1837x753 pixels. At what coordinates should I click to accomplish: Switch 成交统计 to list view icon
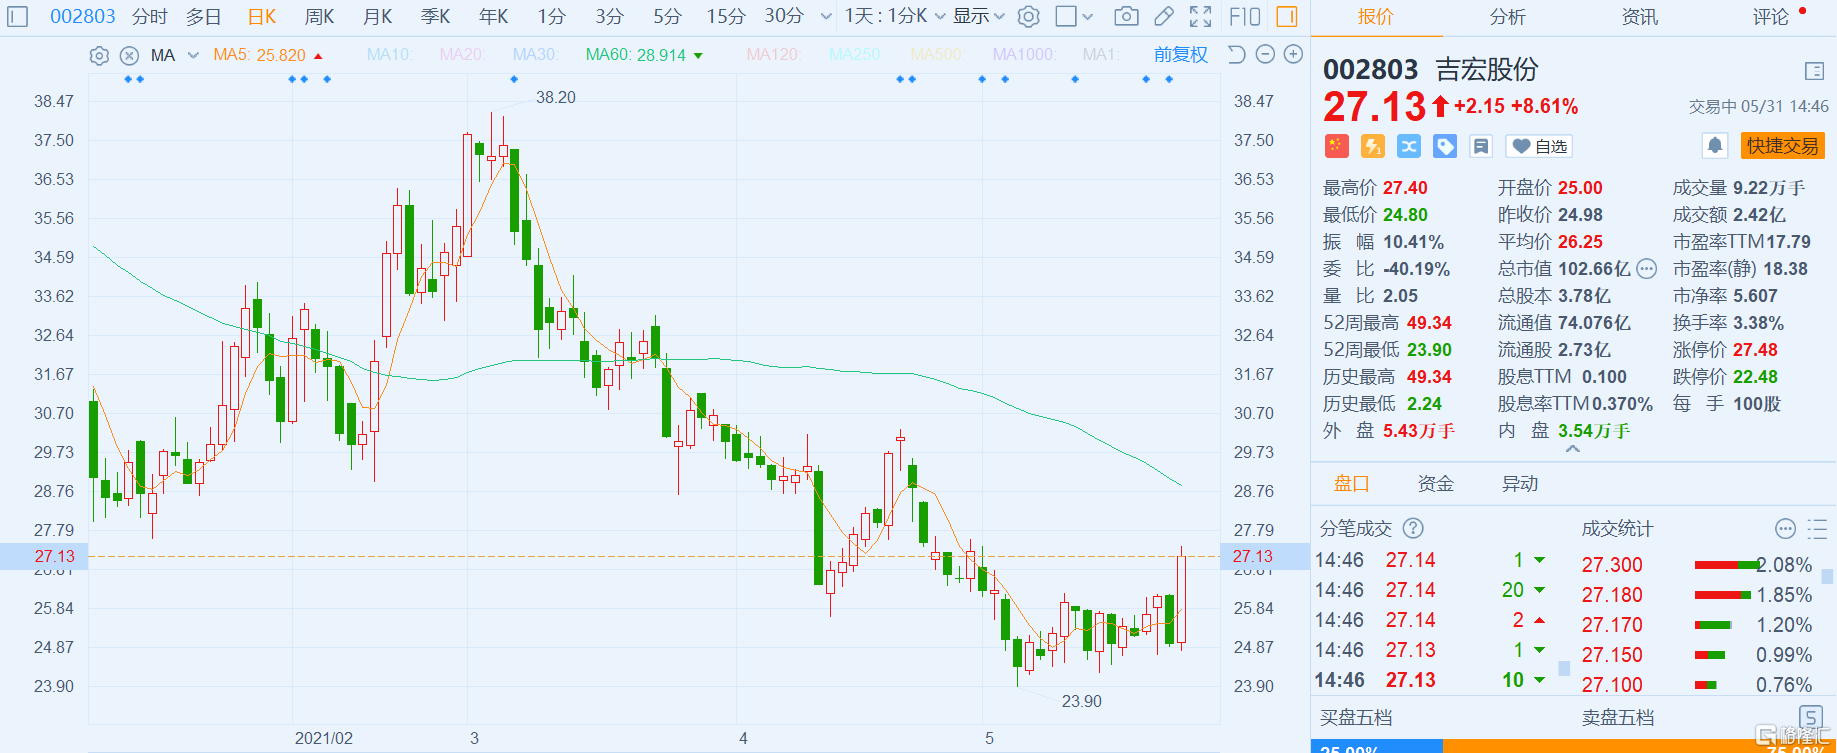(1817, 528)
